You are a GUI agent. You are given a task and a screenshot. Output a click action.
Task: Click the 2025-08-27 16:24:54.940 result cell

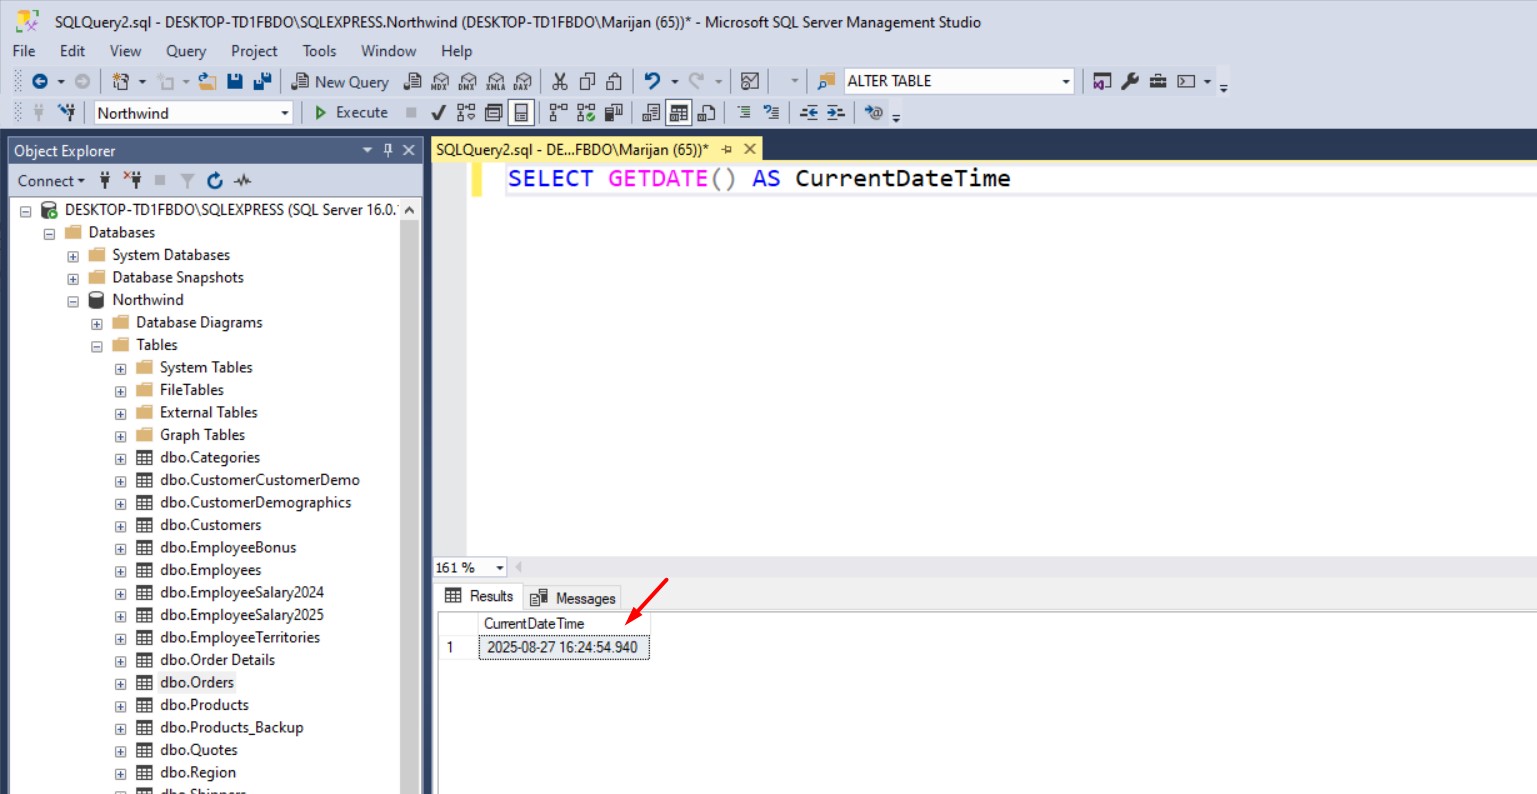pos(564,647)
